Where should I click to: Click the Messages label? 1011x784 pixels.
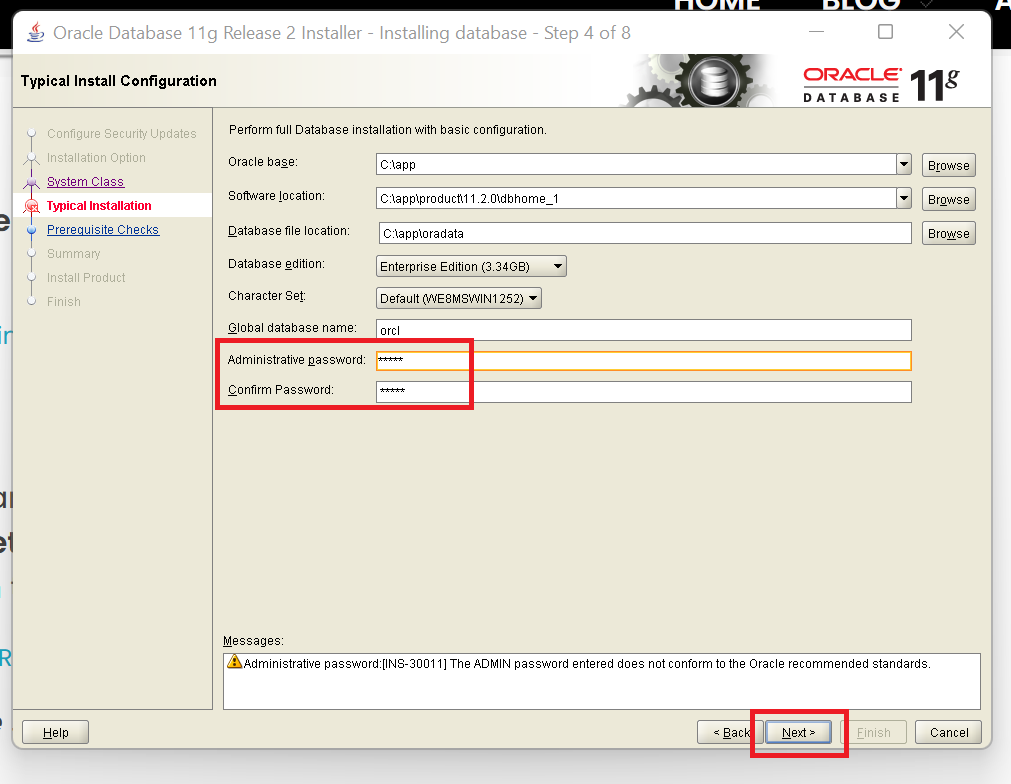click(253, 641)
